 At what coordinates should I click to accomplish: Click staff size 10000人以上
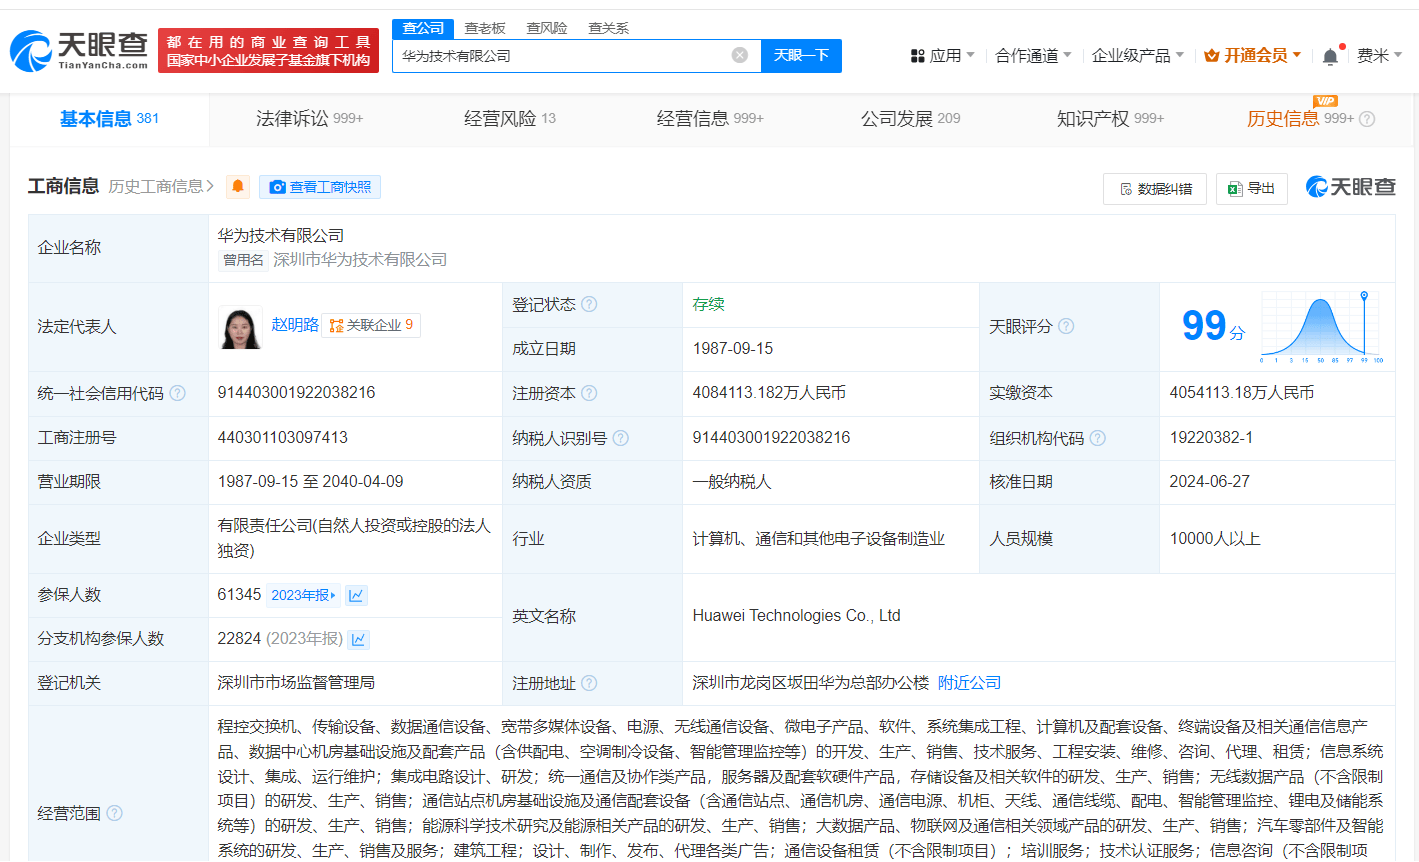[1215, 539]
